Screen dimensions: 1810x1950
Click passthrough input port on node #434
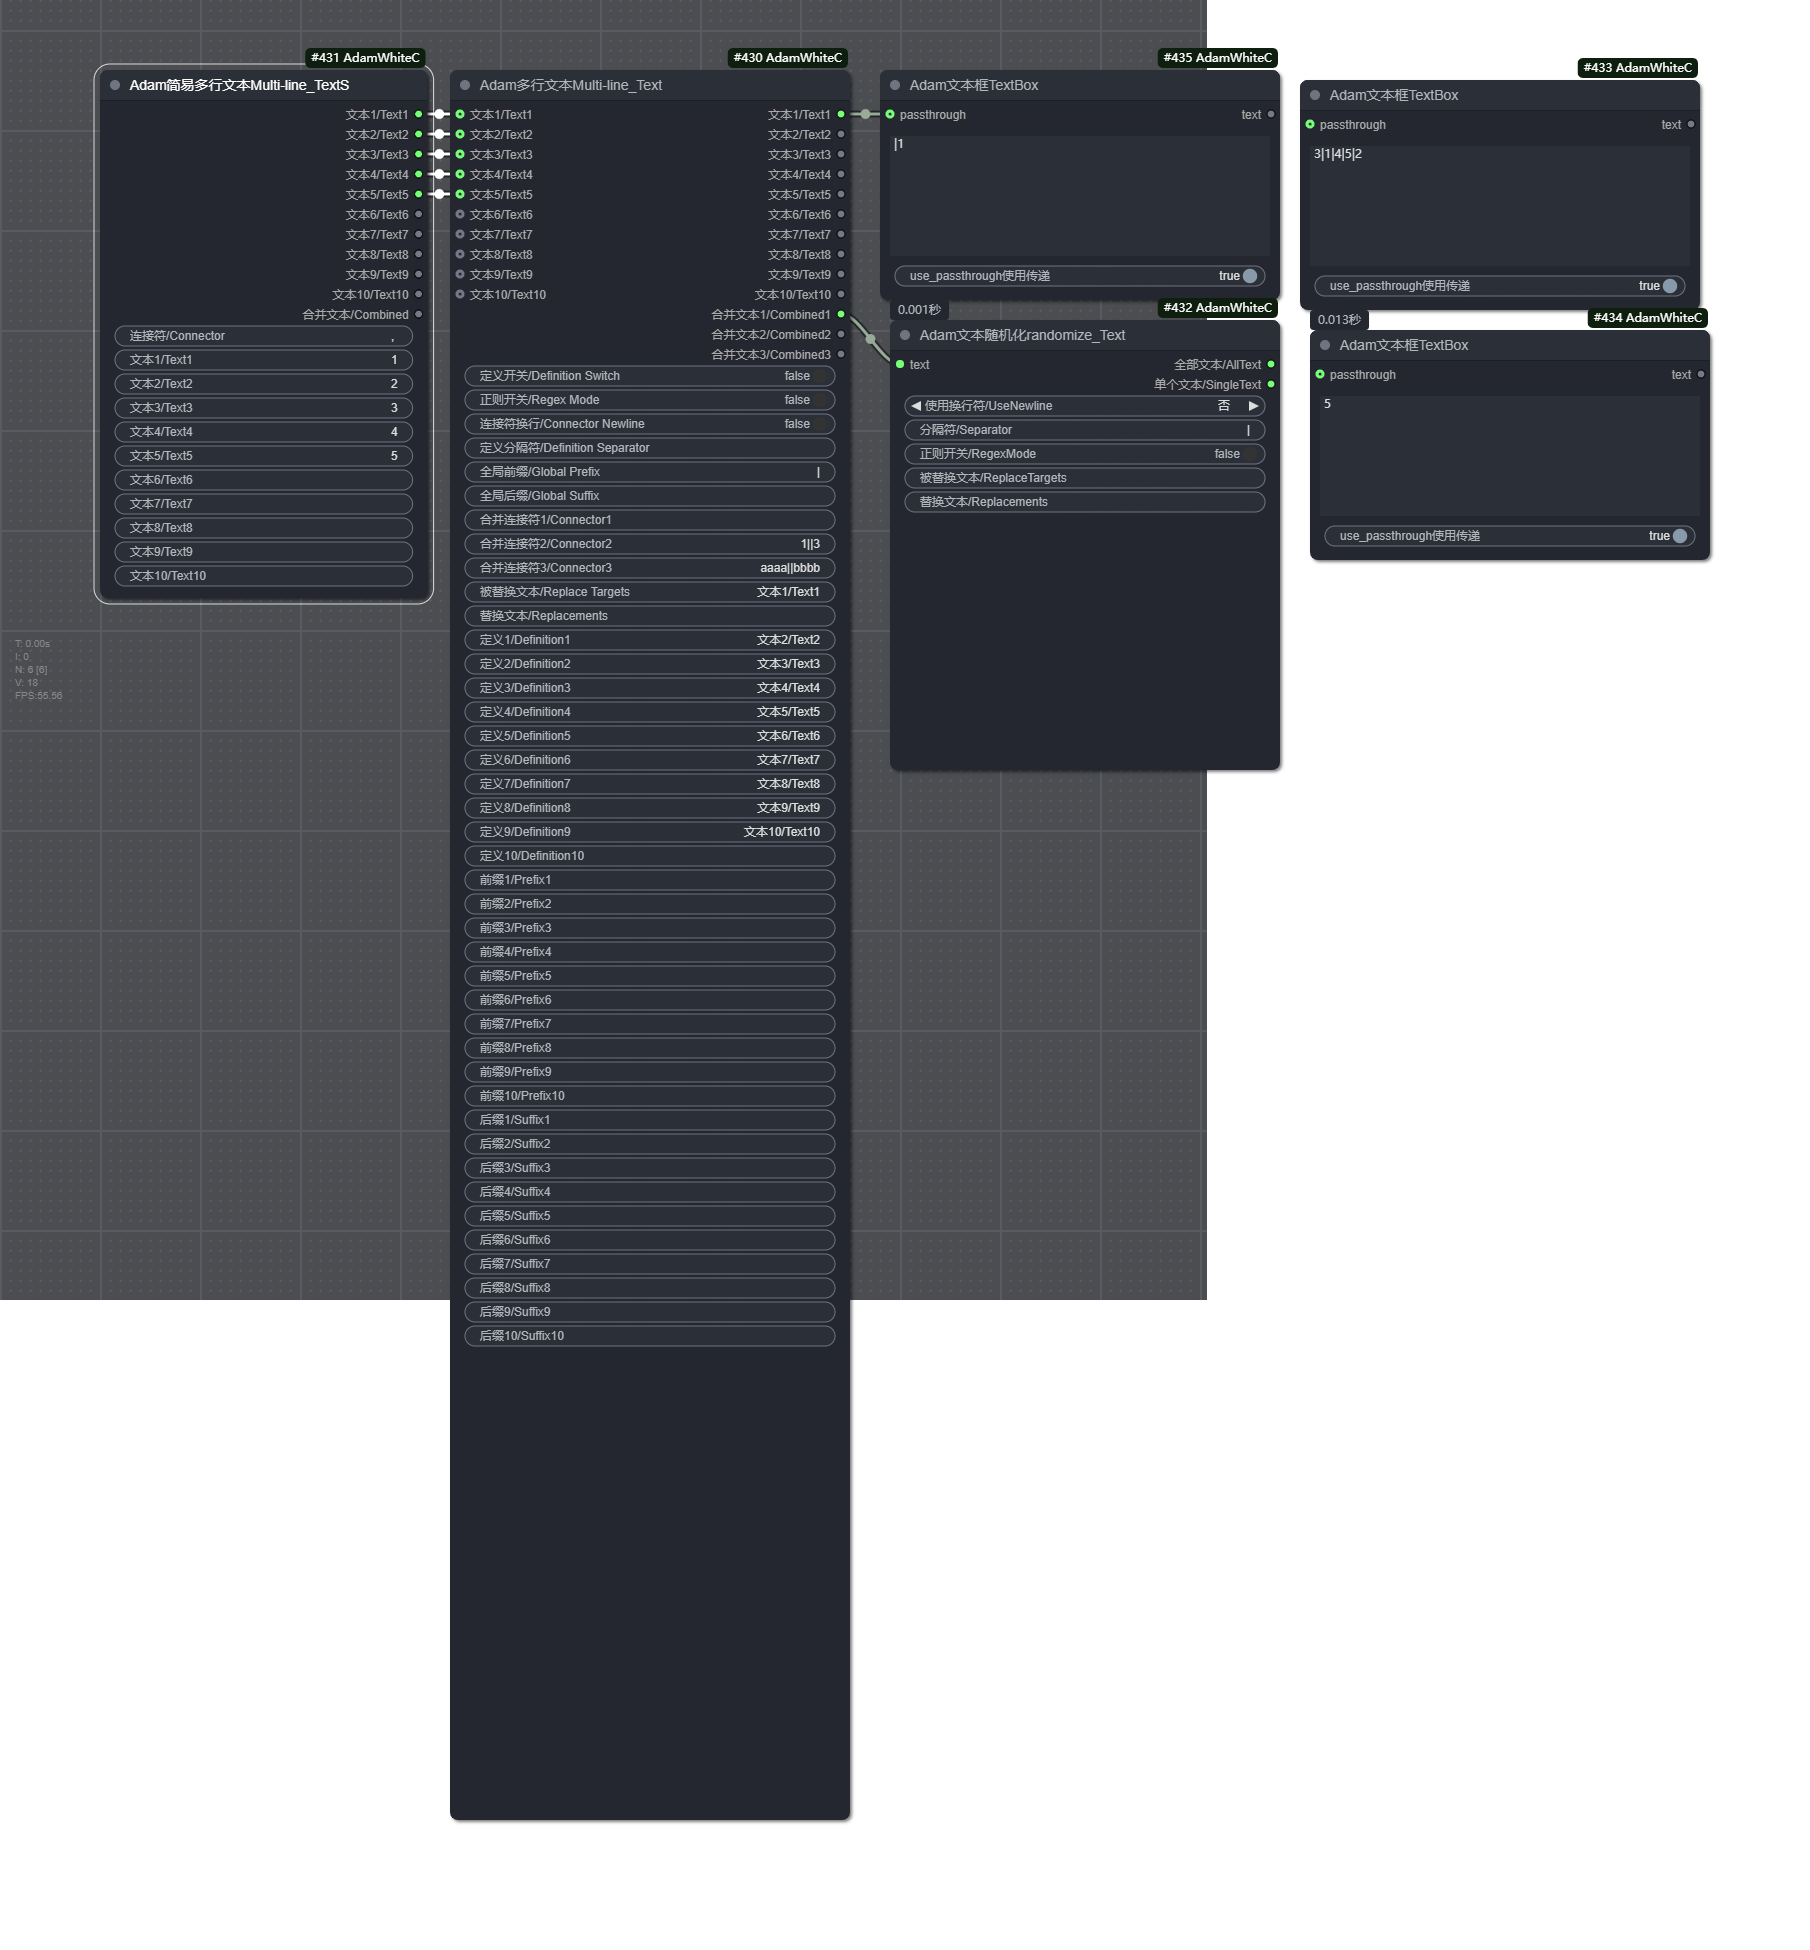(1320, 374)
